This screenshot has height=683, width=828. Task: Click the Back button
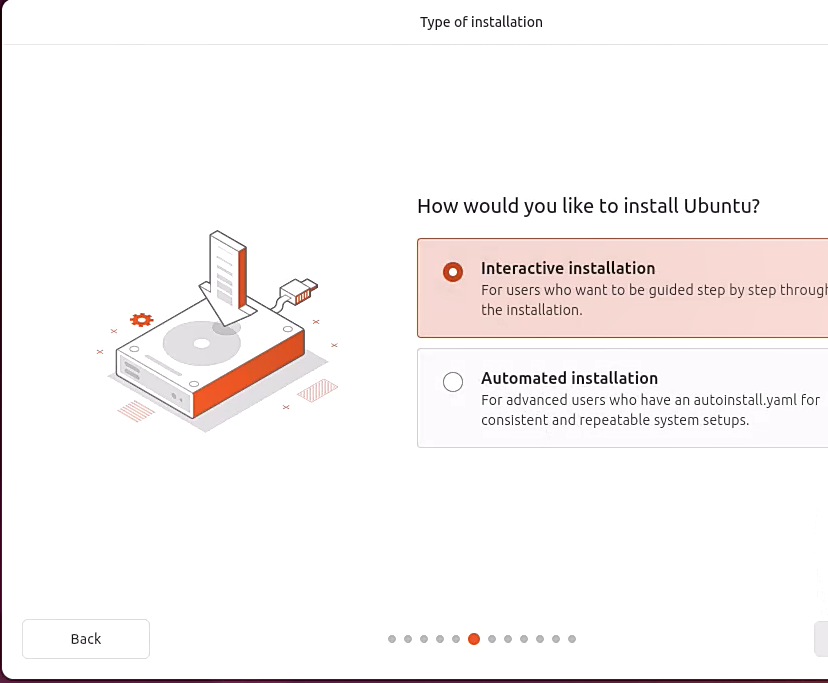[85, 638]
